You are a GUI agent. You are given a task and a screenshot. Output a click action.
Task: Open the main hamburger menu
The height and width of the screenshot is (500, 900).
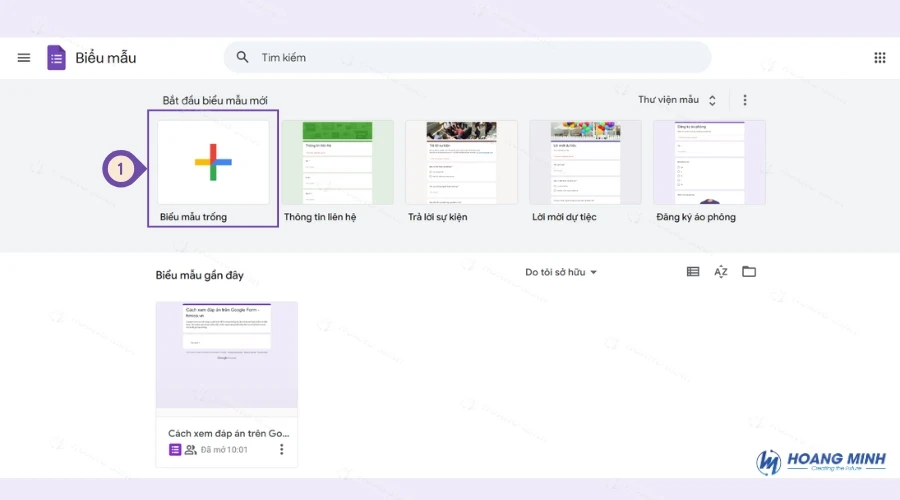(x=24, y=57)
